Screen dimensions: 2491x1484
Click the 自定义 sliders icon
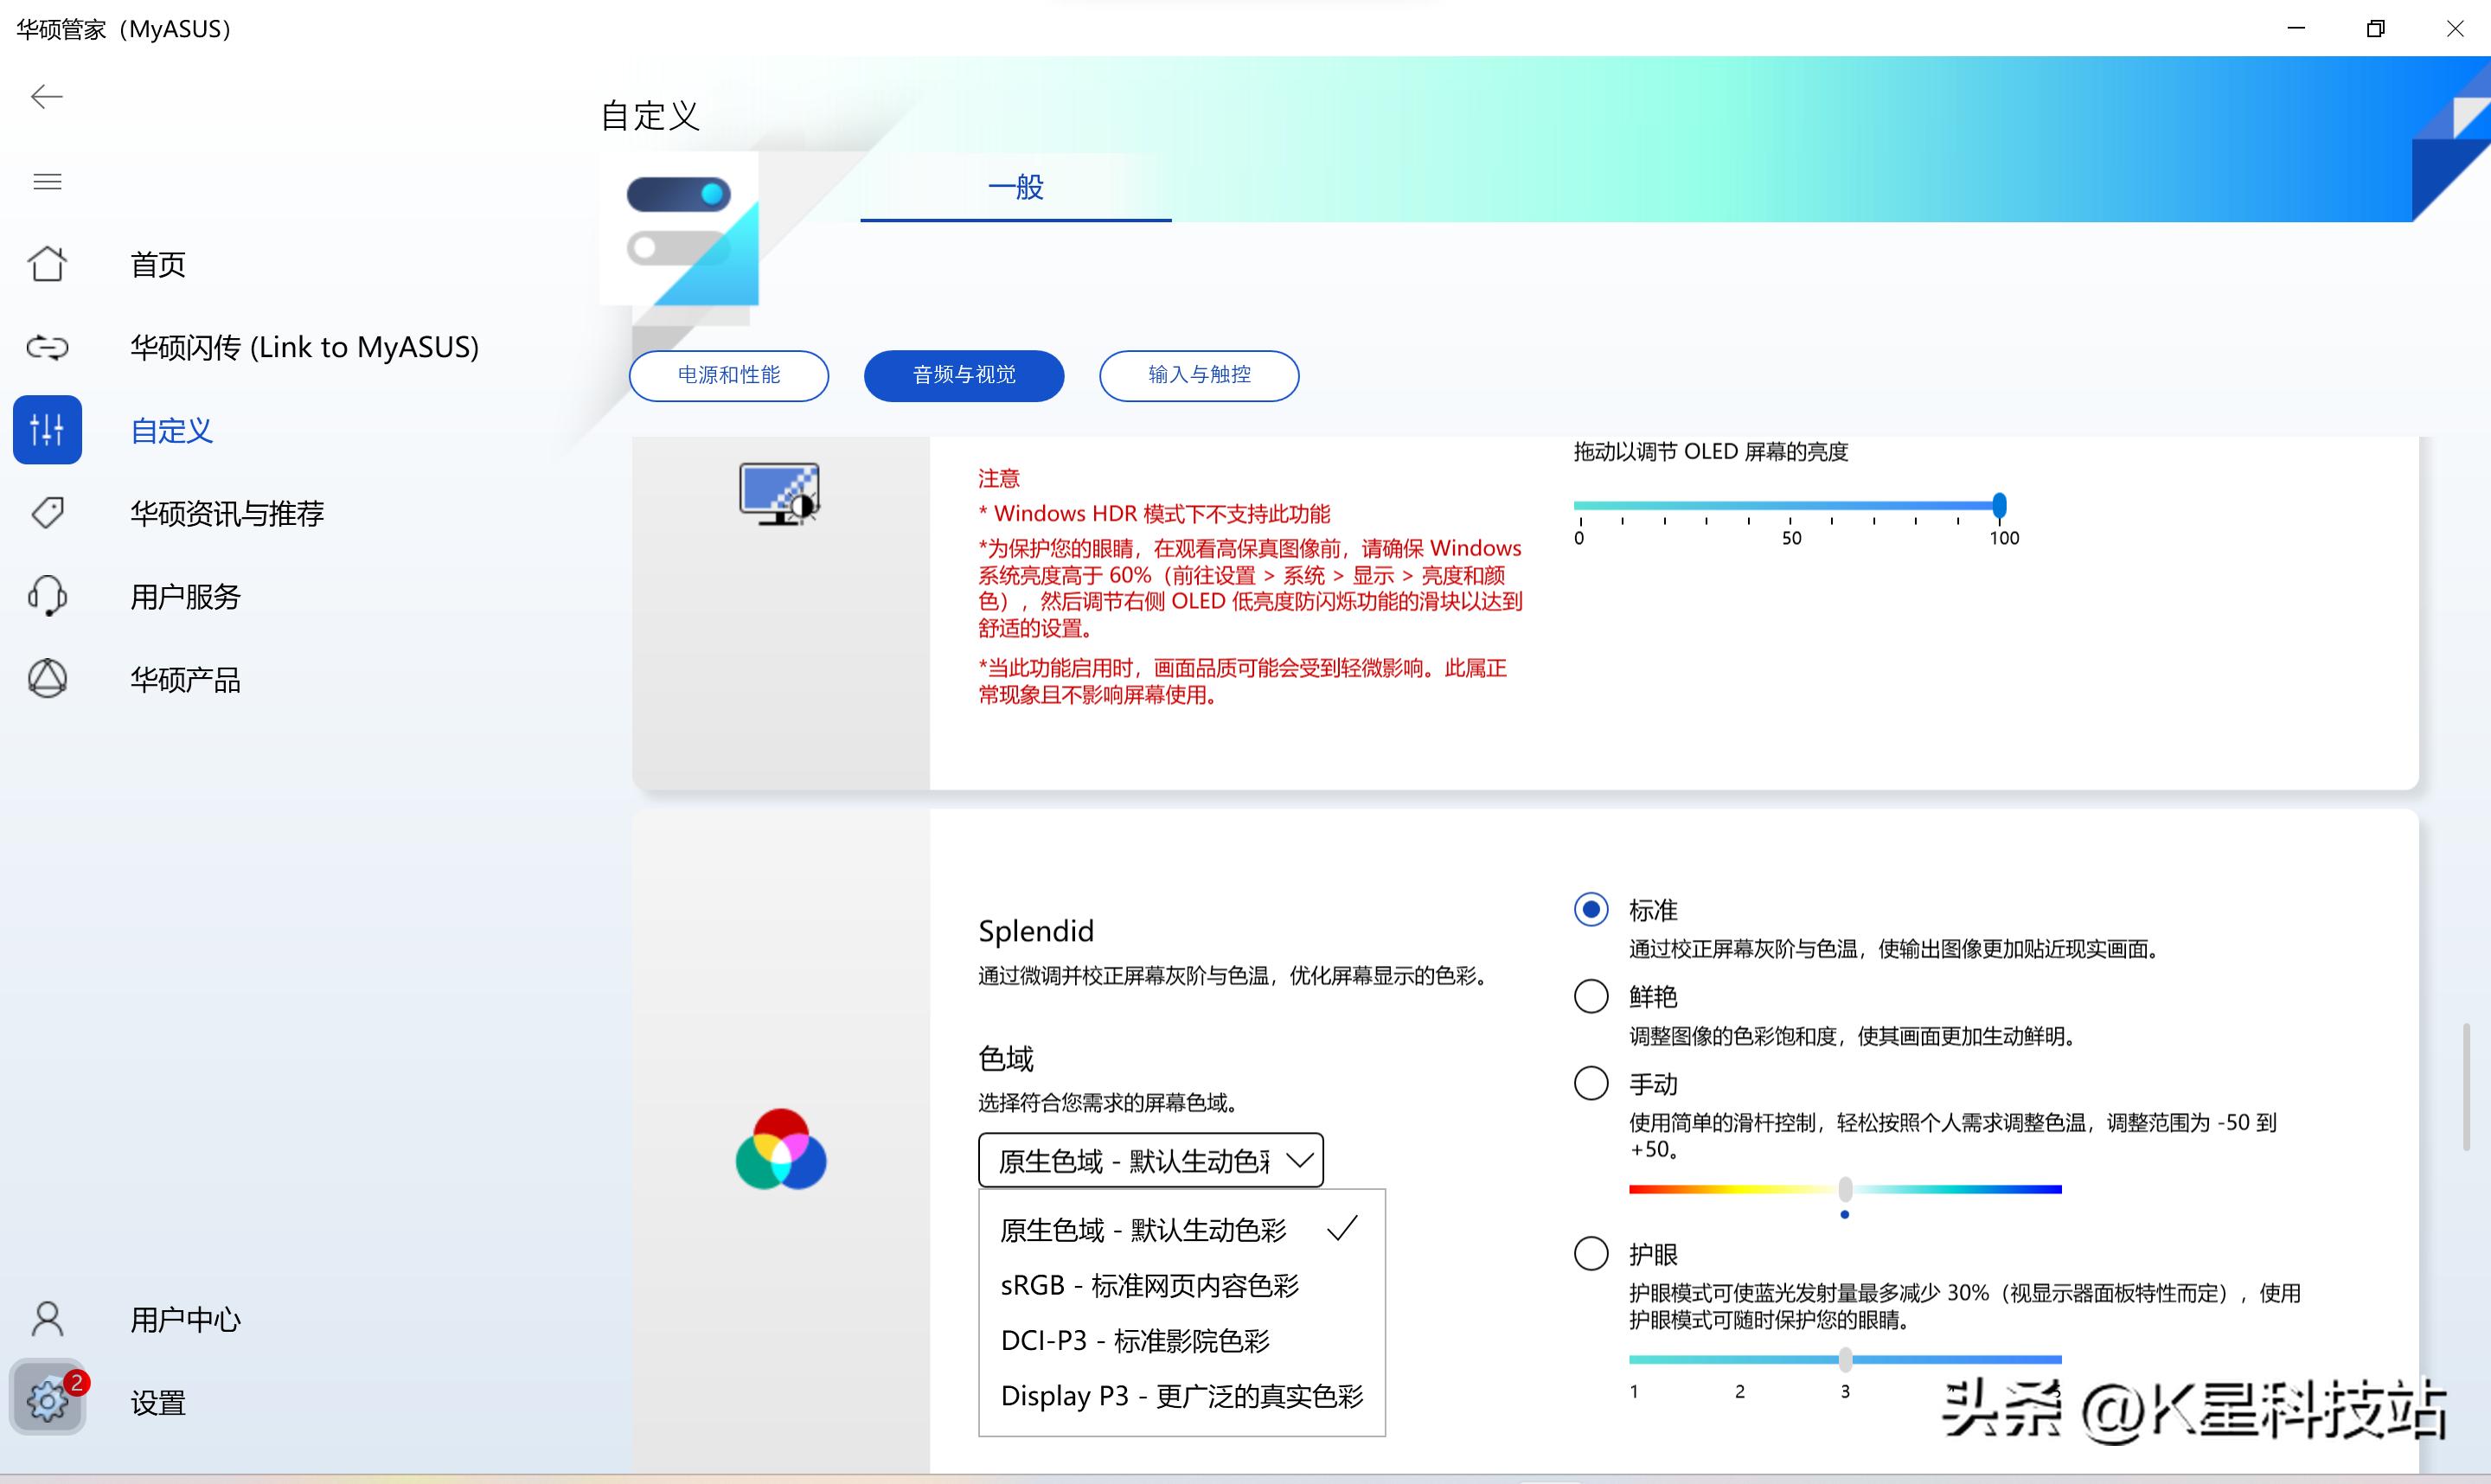(x=47, y=429)
